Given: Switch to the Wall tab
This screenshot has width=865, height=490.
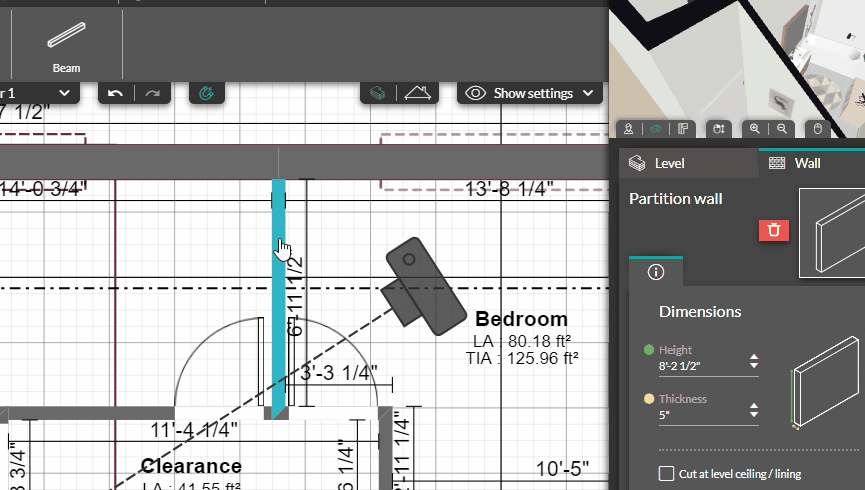Looking at the screenshot, I should [808, 163].
